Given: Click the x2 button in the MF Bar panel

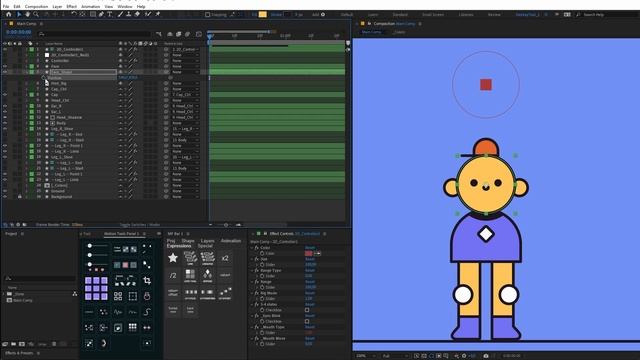Looking at the screenshot, I should coord(225,258).
